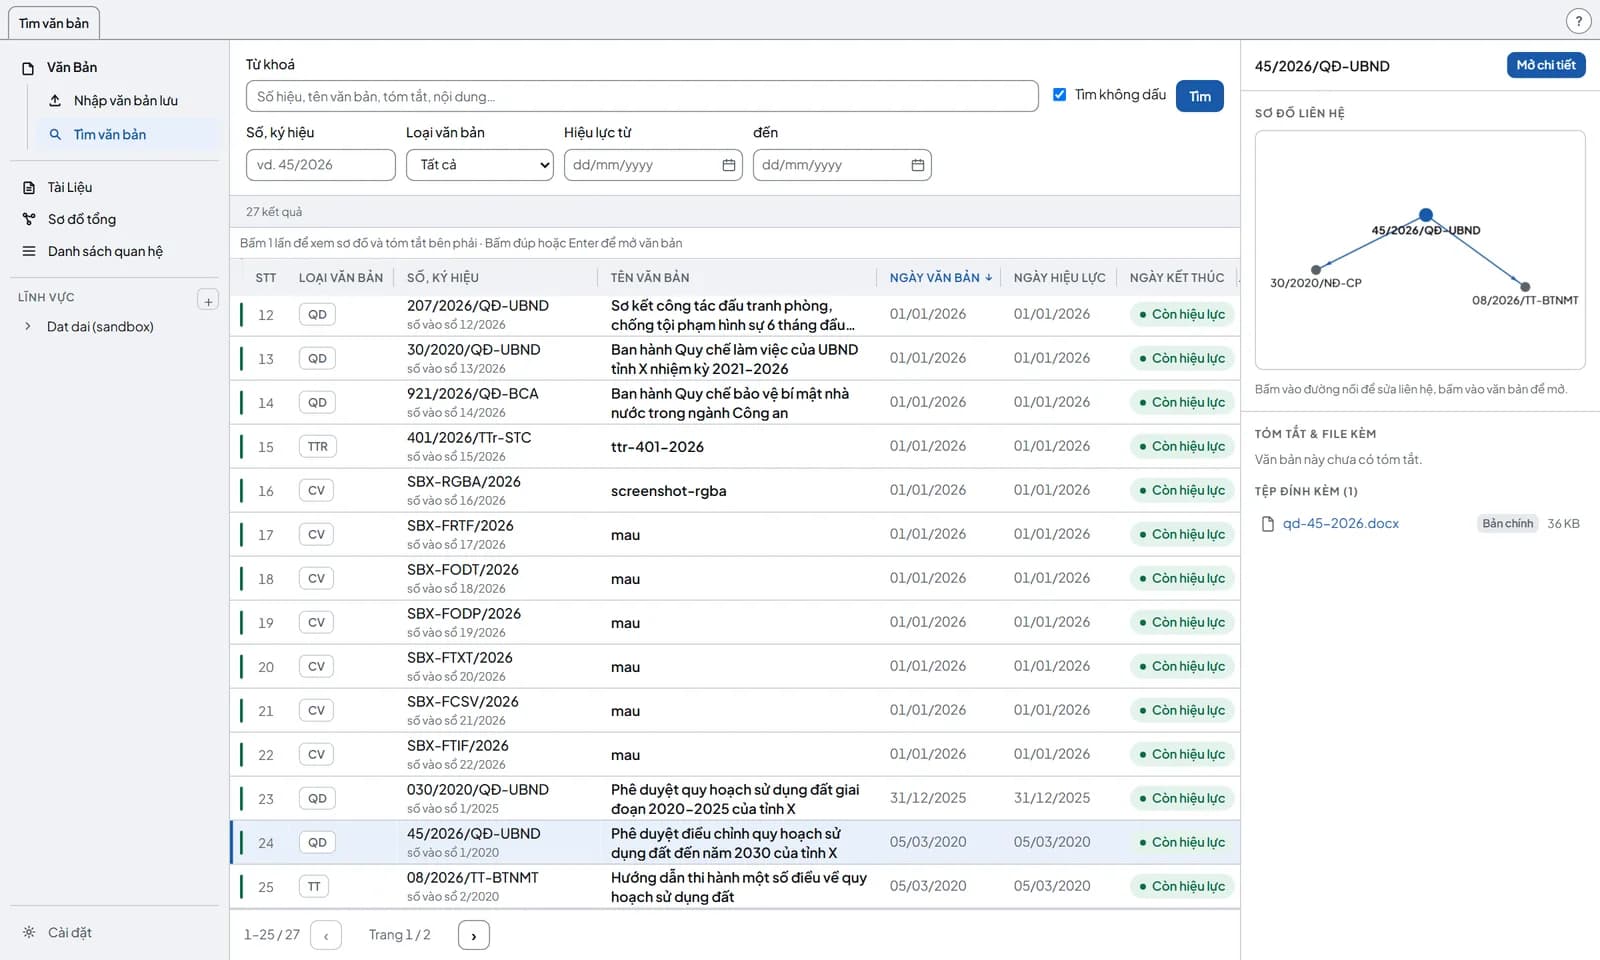Screen dimensions: 1600x960
Task: Toggle the Tìm không dấu checkbox
Action: pyautogui.click(x=1059, y=95)
